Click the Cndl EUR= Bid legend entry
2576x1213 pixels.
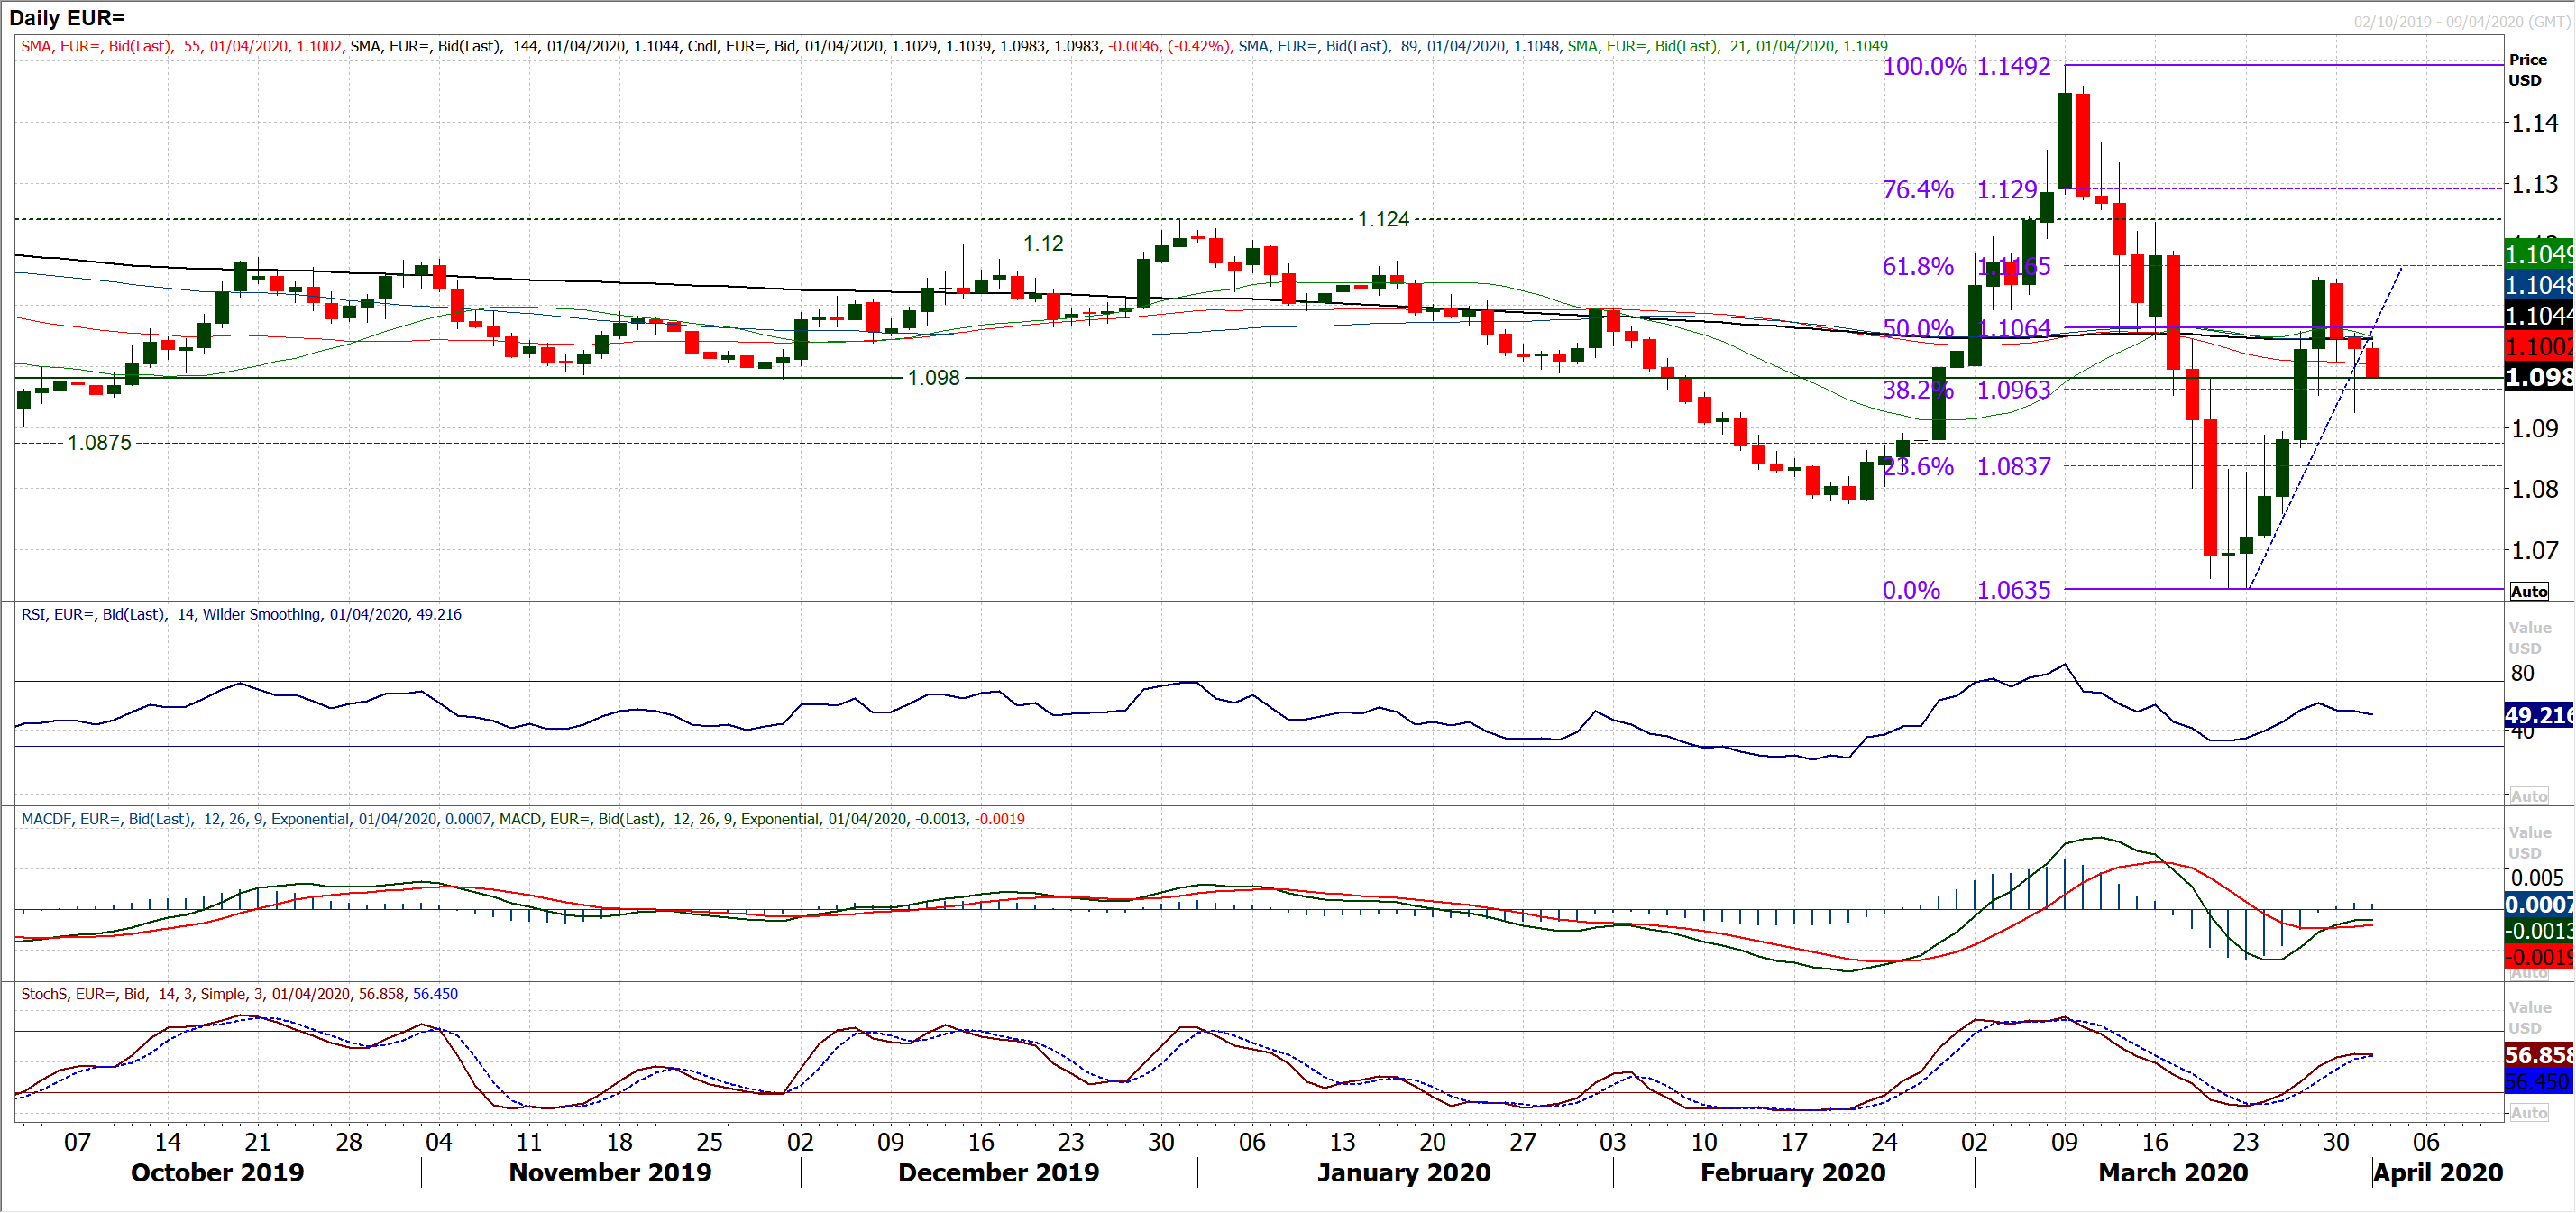pos(958,46)
